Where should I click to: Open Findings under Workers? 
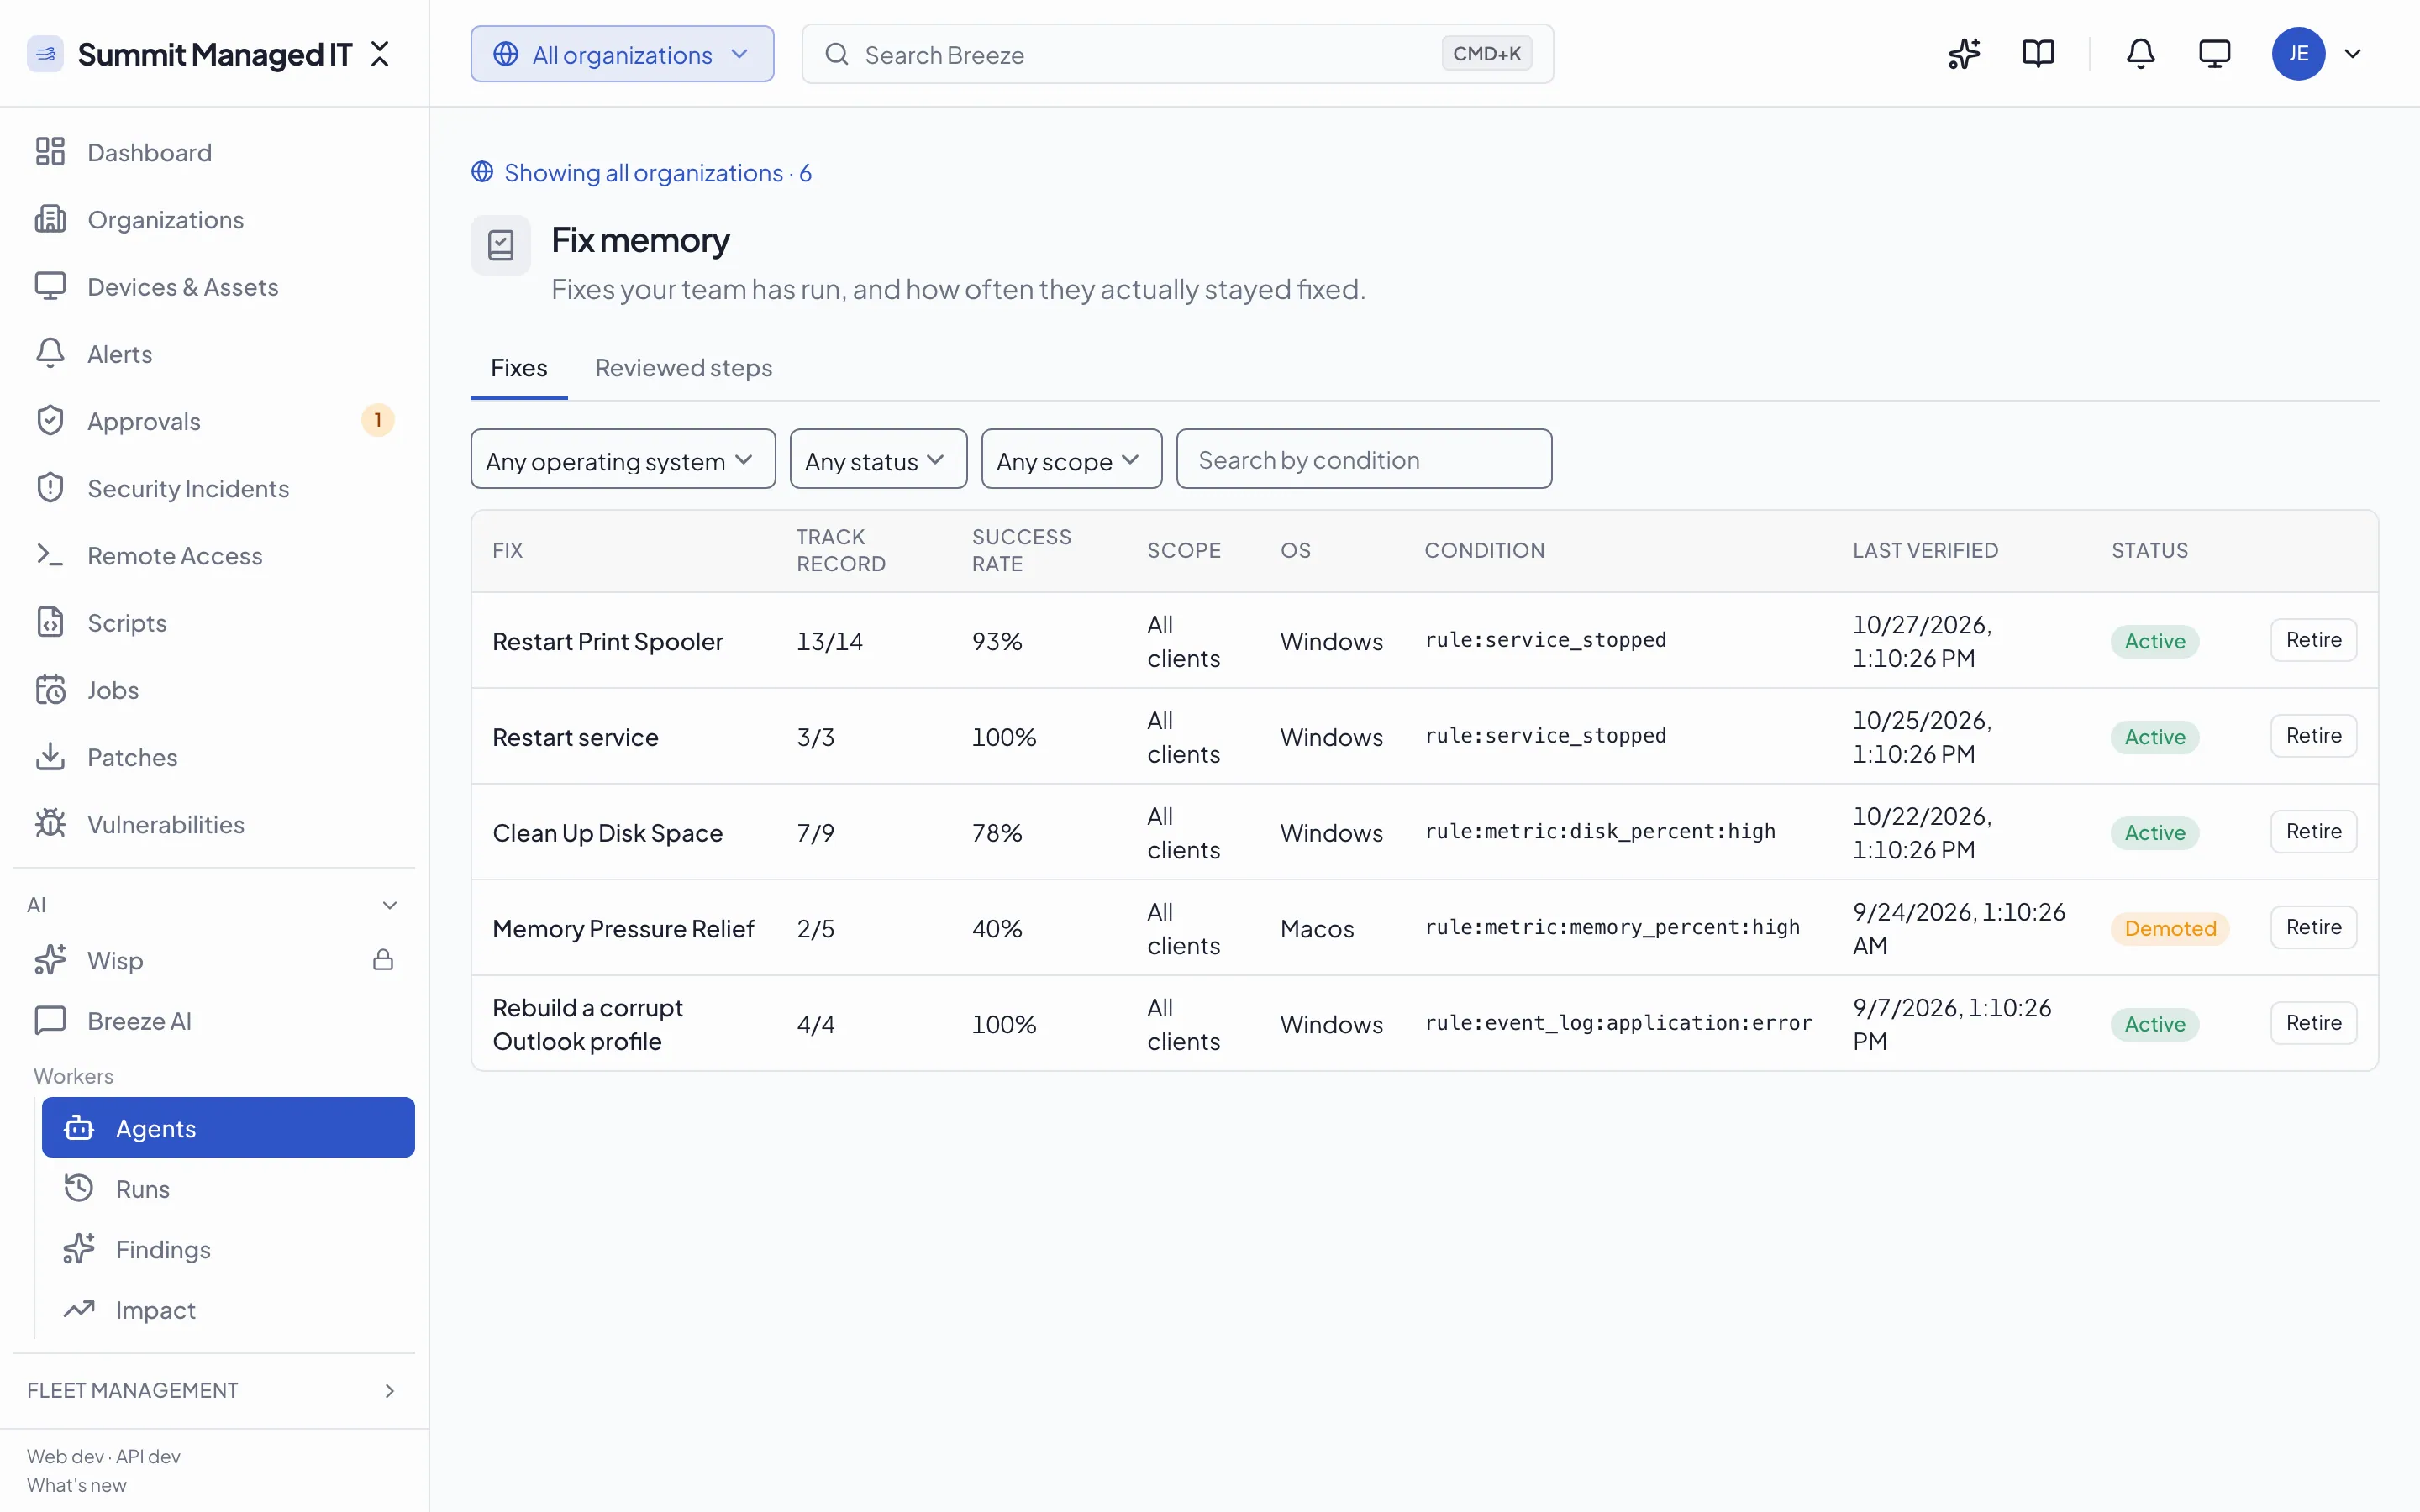click(228, 1249)
